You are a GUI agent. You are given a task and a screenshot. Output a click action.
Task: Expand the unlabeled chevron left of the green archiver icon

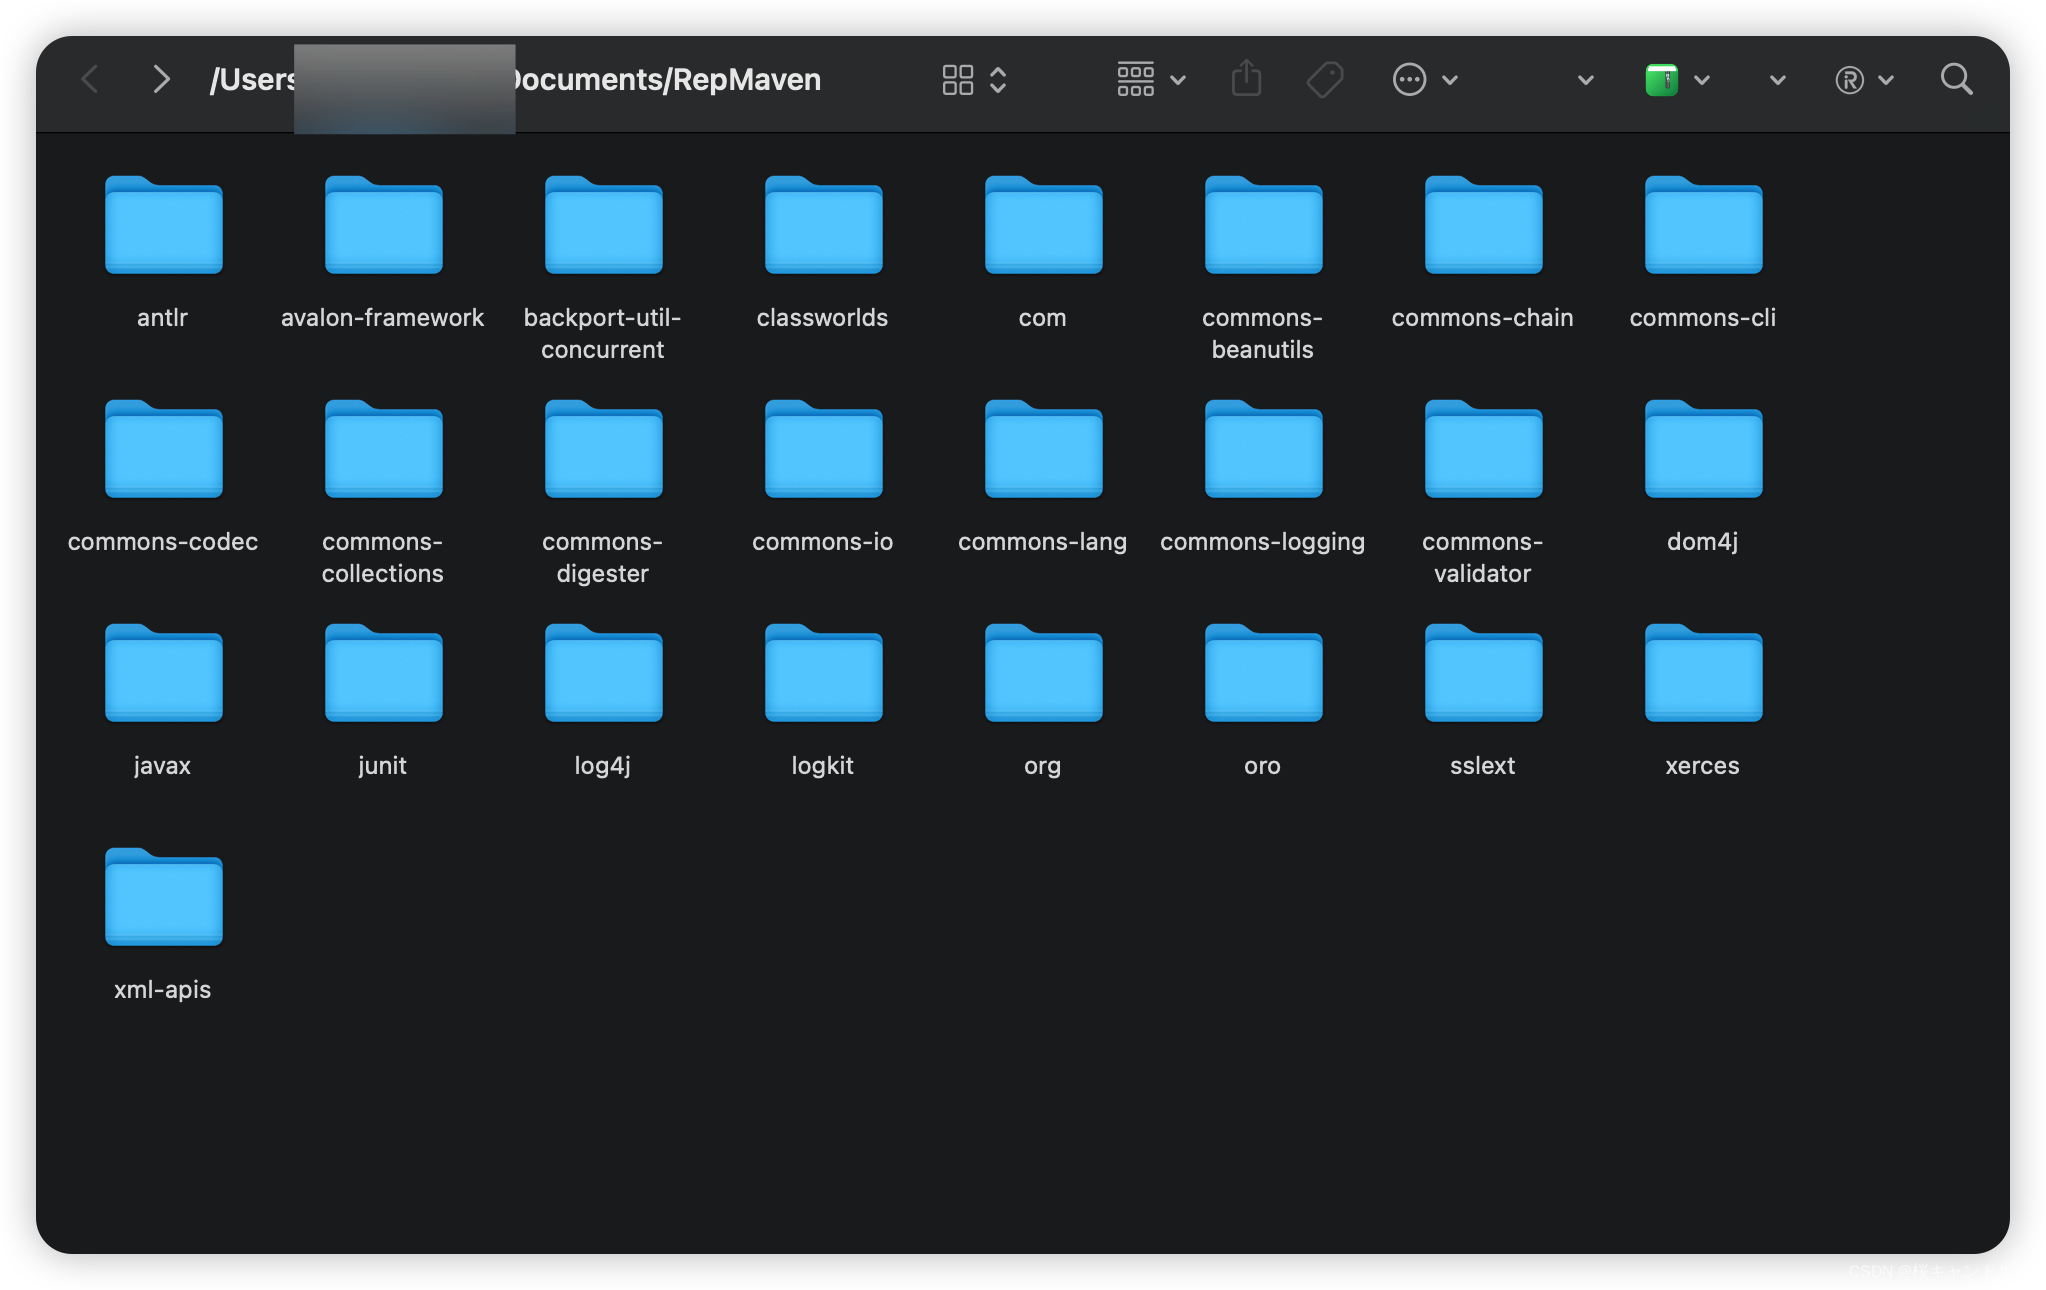1585,80
